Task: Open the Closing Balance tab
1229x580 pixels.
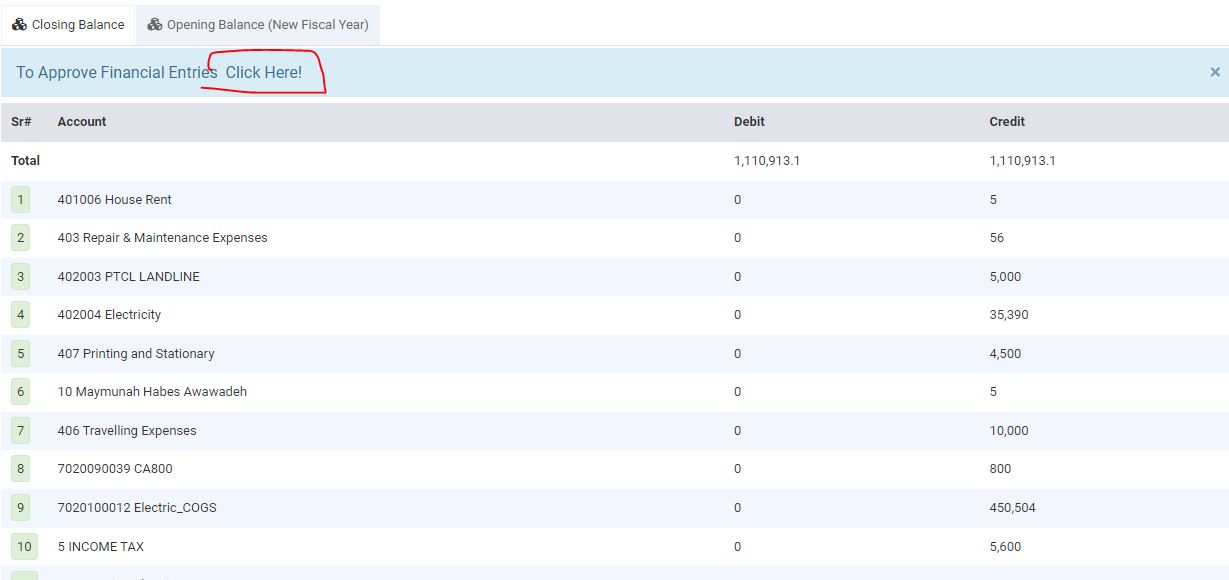Action: (68, 24)
